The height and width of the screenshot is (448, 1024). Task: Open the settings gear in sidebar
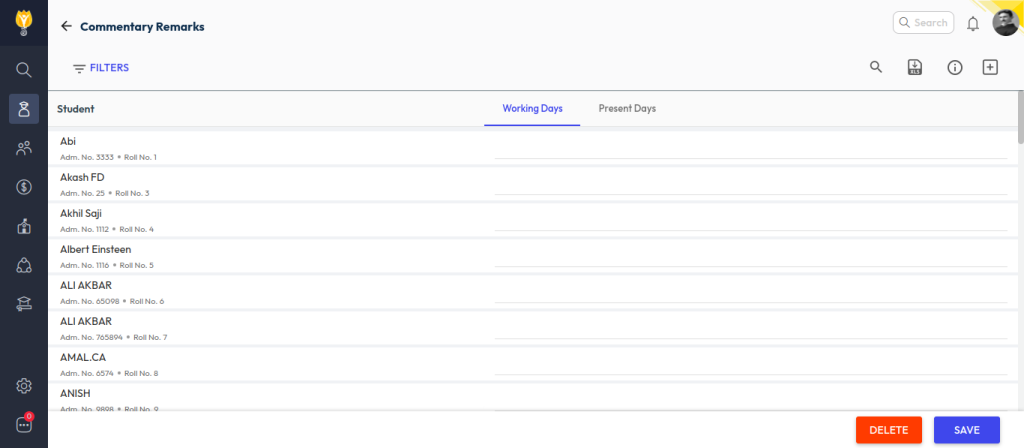(24, 386)
